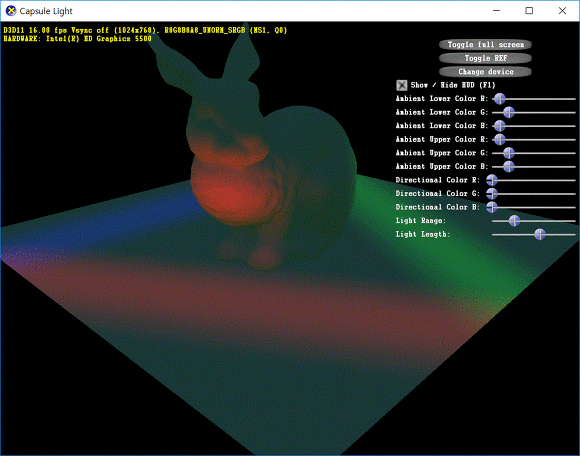Click the Directional Color R slider handle

click(x=492, y=180)
